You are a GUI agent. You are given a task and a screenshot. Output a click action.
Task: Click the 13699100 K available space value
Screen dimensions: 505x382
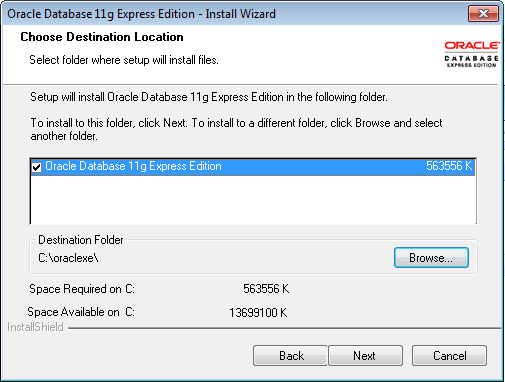click(x=258, y=313)
